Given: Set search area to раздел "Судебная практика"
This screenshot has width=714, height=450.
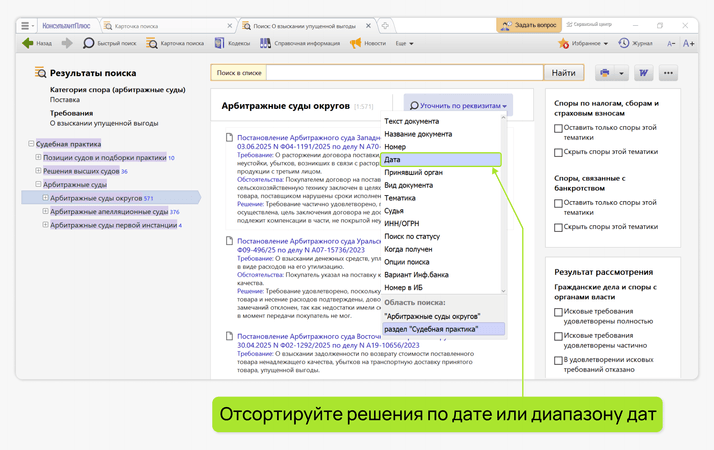Looking at the screenshot, I should click(444, 329).
